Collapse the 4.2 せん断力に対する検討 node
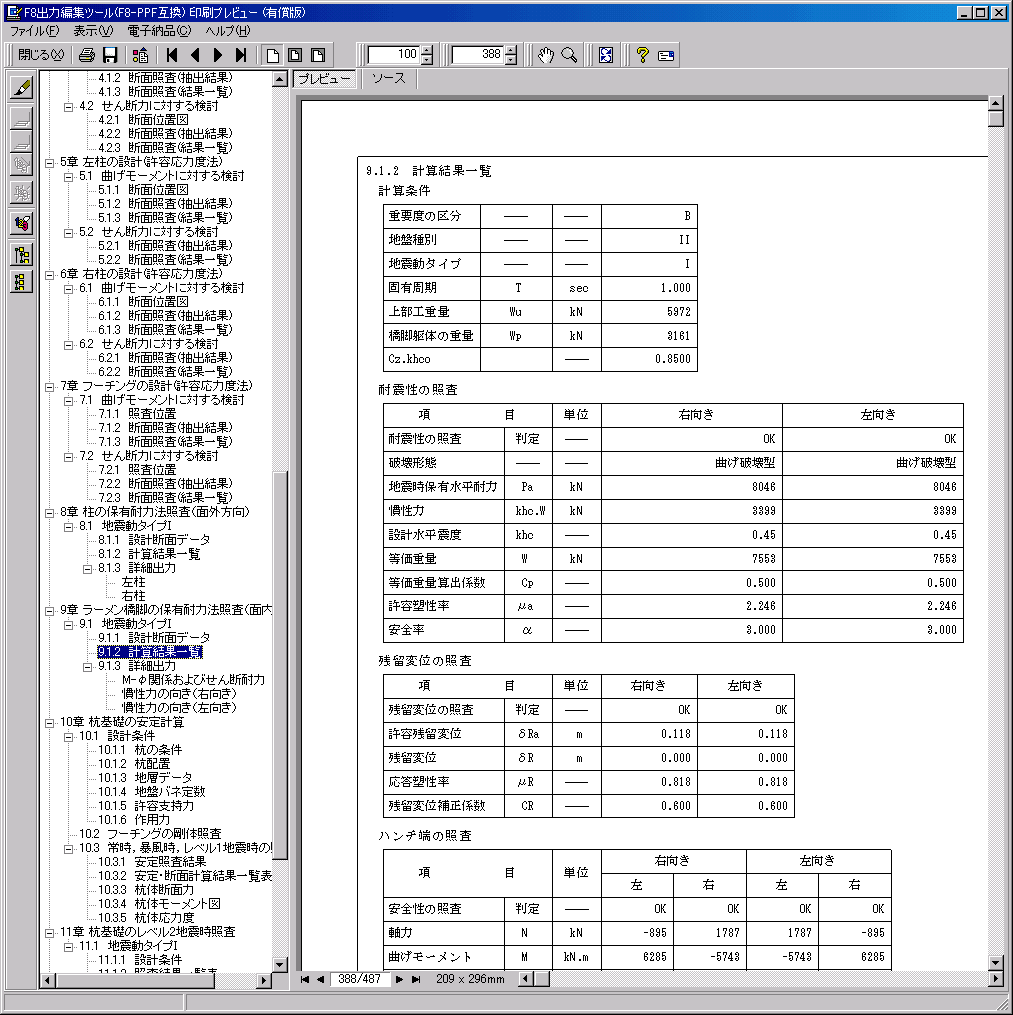 click(68, 107)
